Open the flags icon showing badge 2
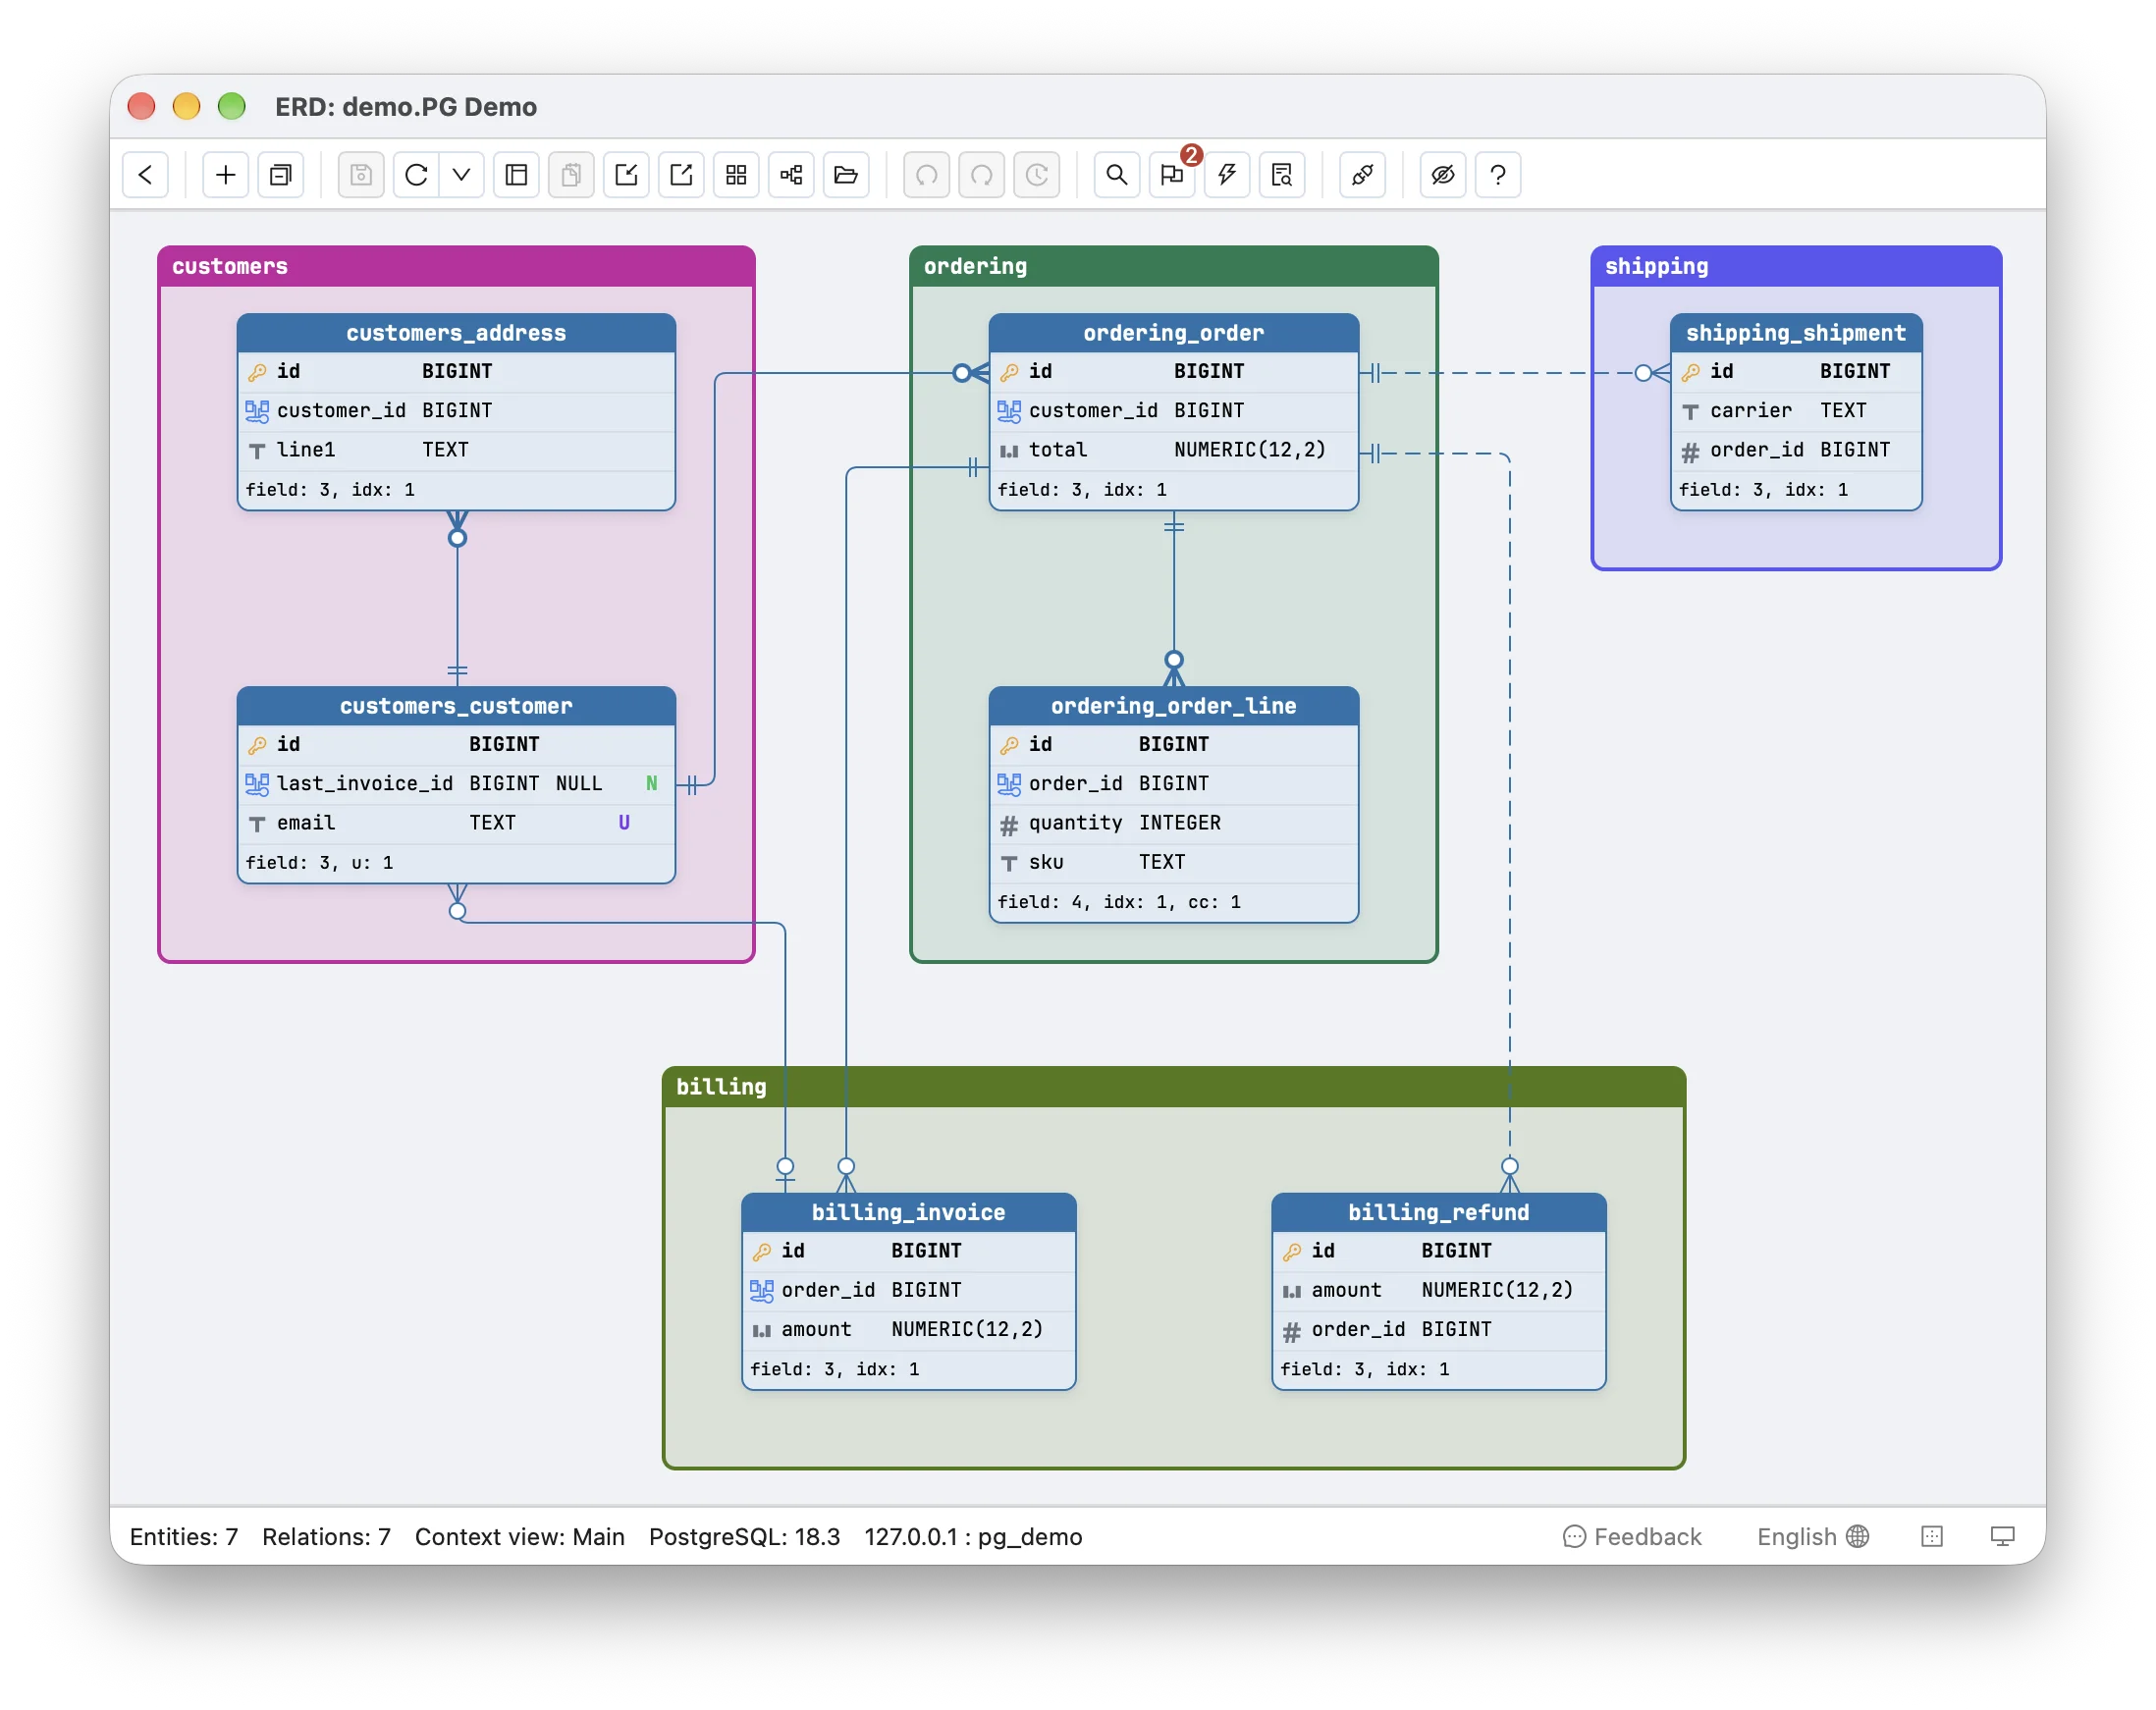2156x1710 pixels. click(1172, 175)
